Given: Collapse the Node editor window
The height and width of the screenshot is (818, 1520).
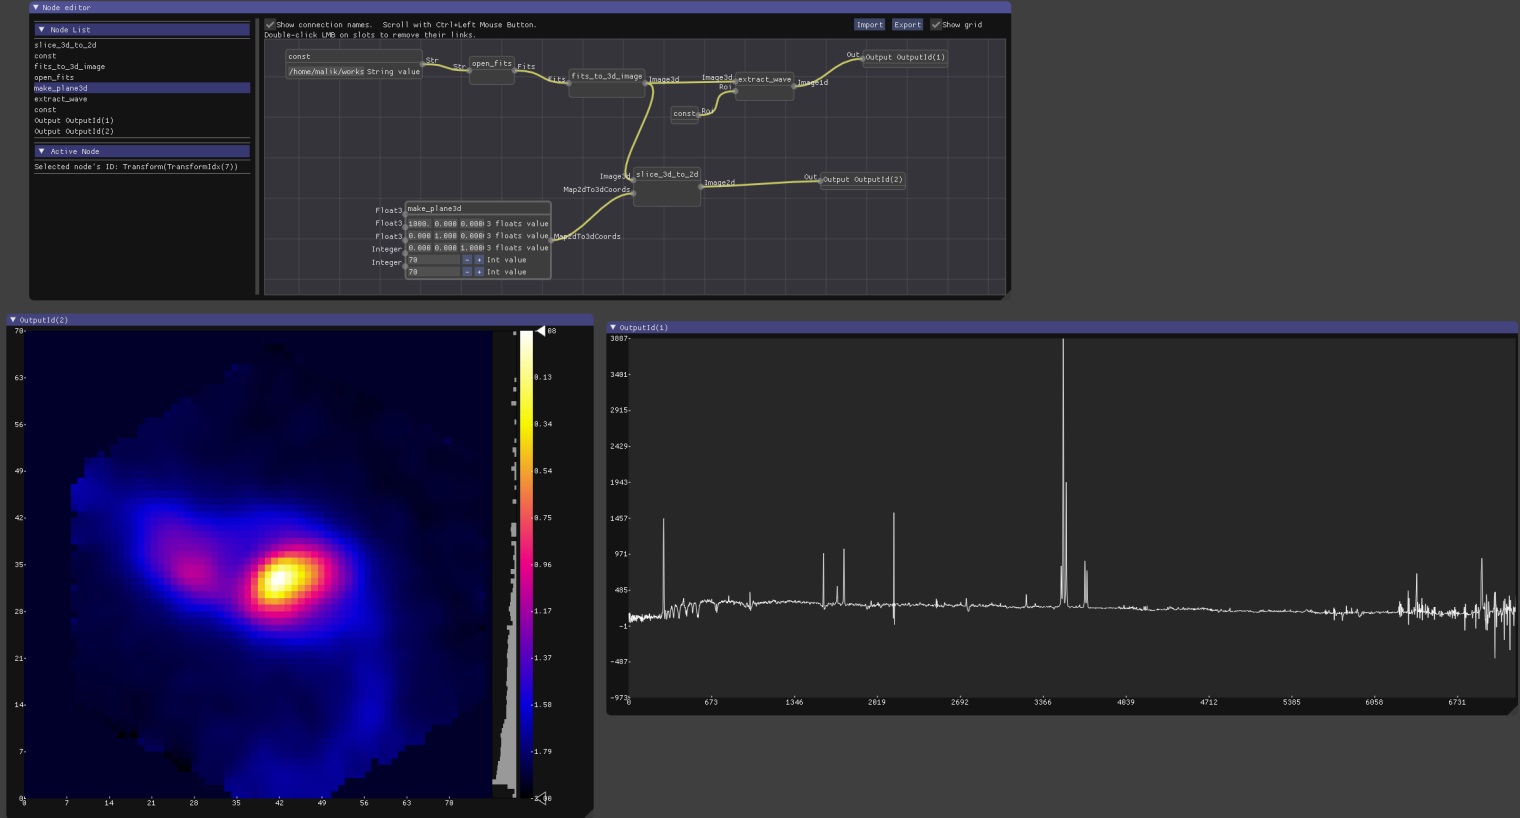Looking at the screenshot, I should 36,7.
